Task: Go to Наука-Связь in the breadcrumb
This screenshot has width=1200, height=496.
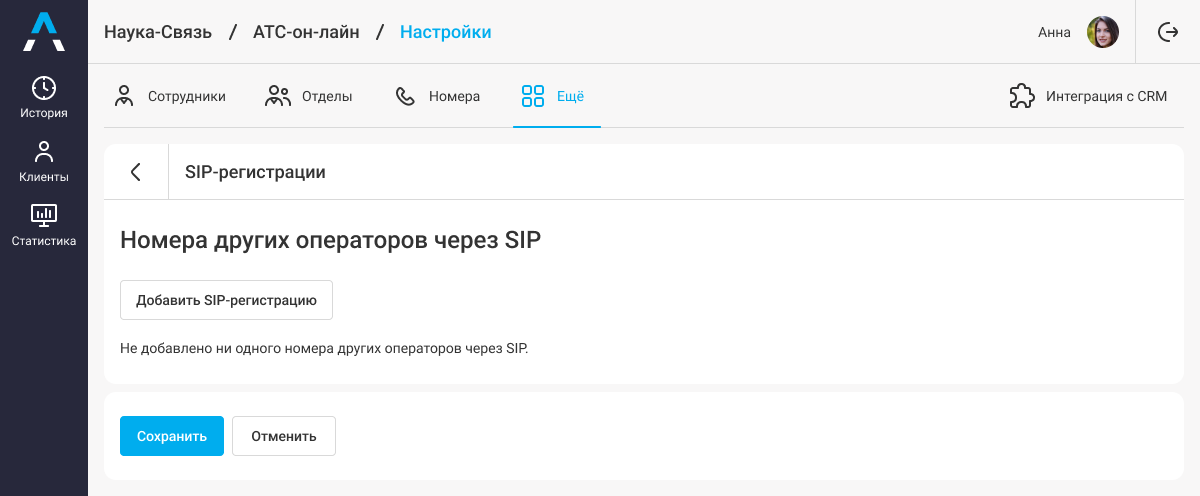Action: coord(158,32)
